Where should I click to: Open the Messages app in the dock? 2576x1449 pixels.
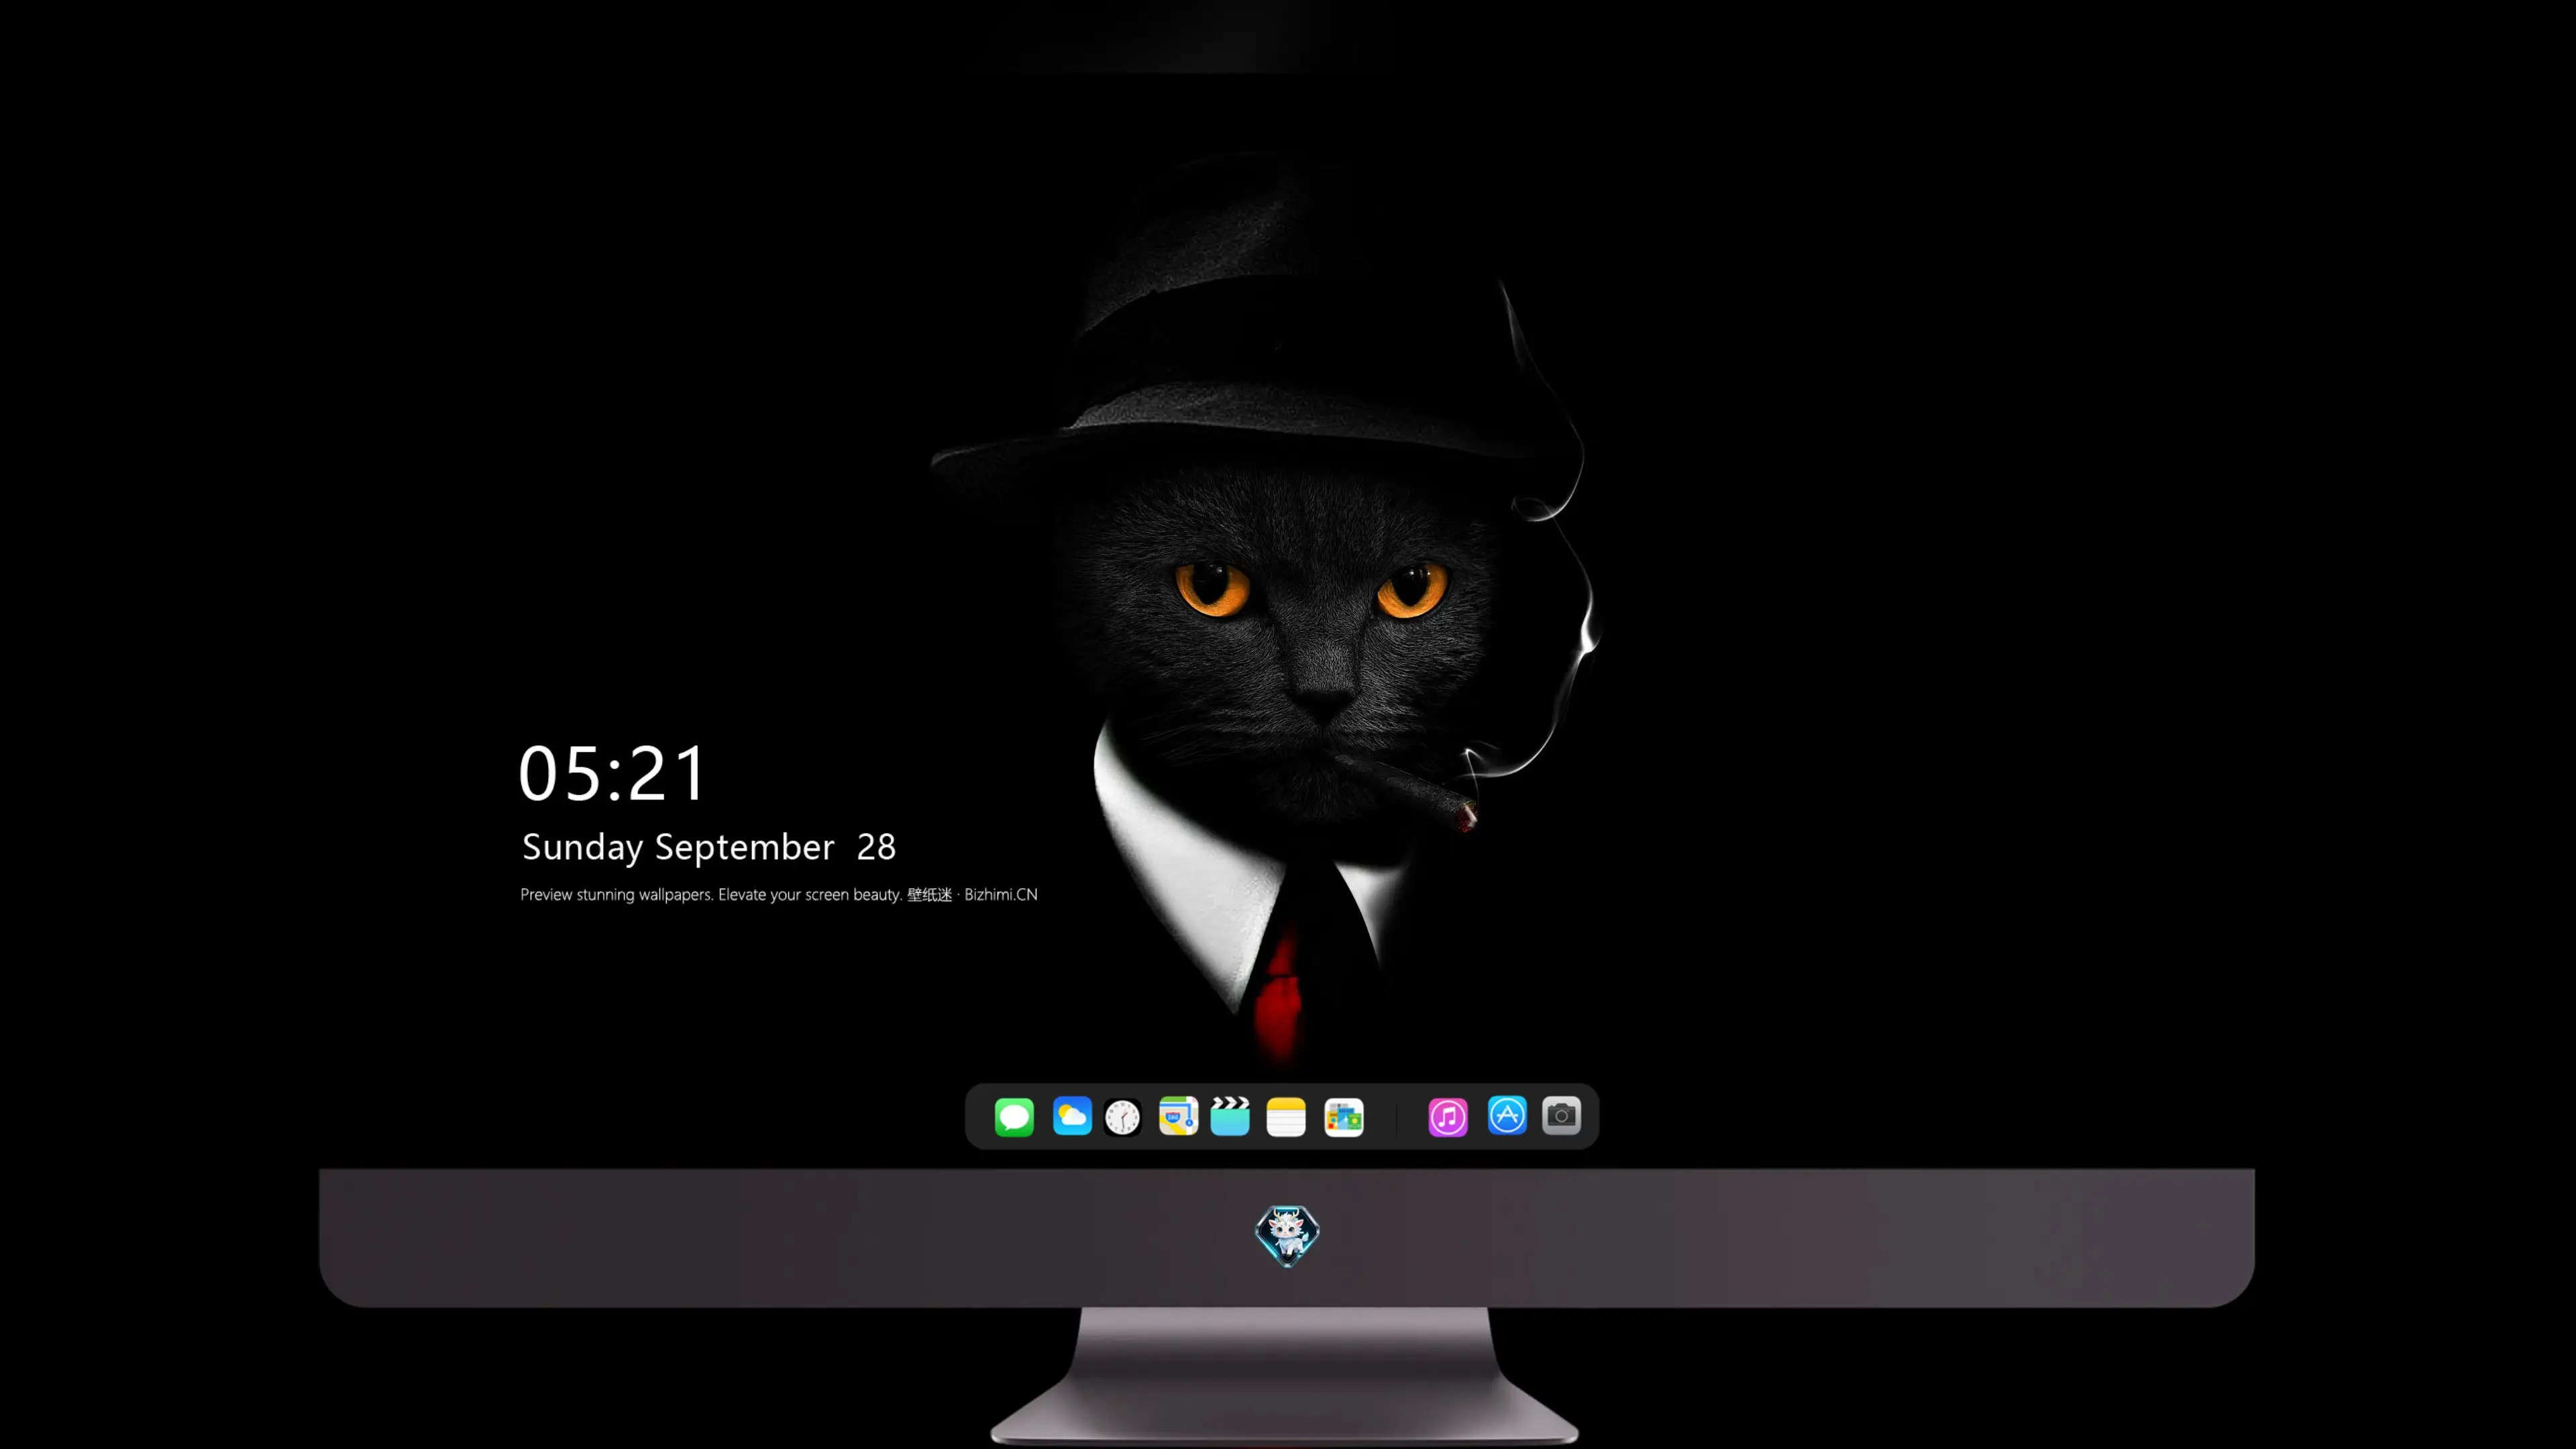point(1014,1116)
